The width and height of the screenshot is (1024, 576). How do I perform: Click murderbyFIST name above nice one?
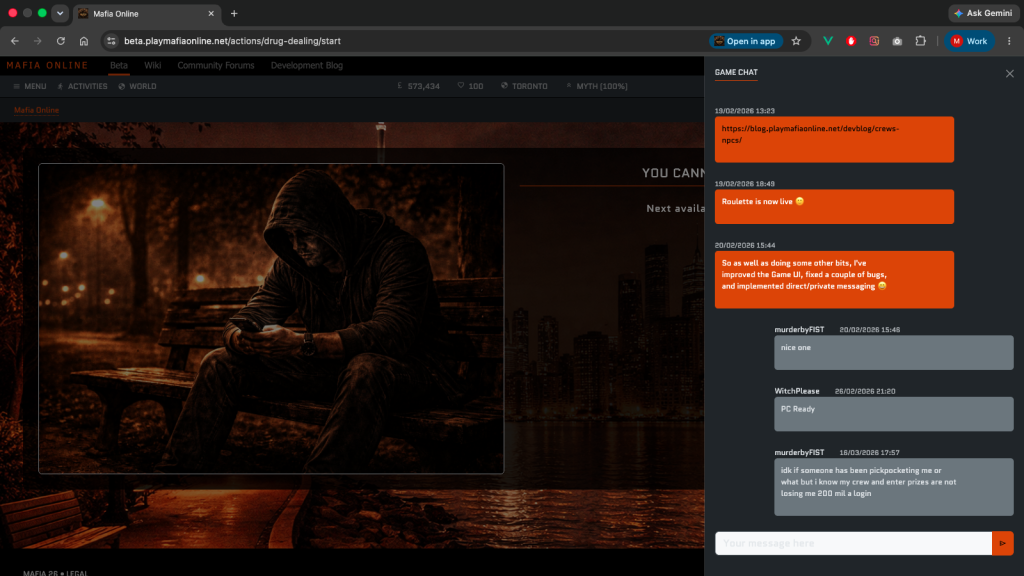(799, 330)
